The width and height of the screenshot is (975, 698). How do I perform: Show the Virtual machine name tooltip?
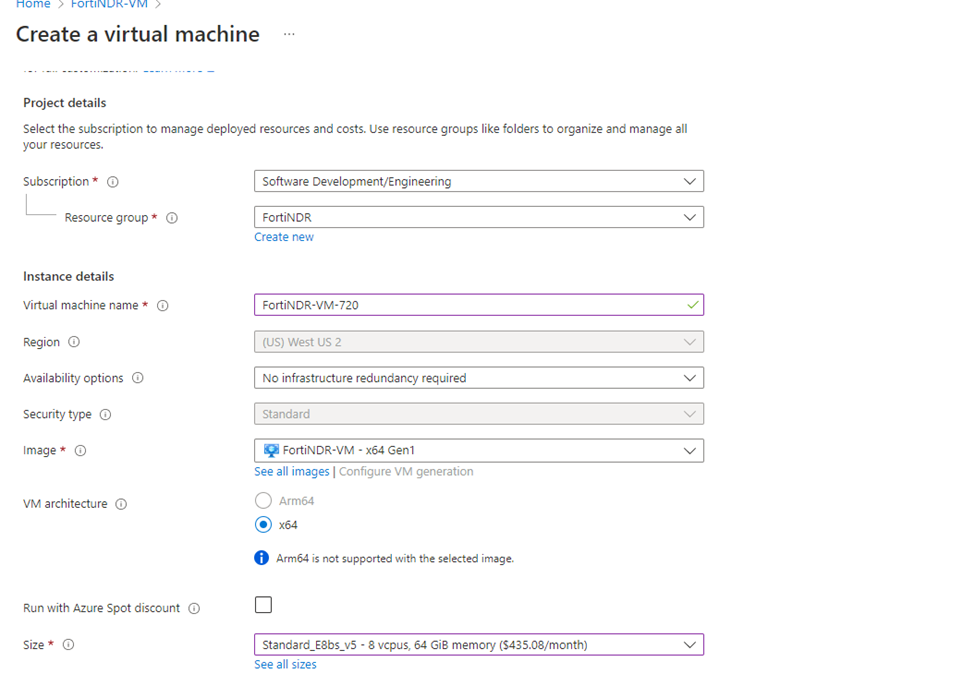[x=163, y=305]
